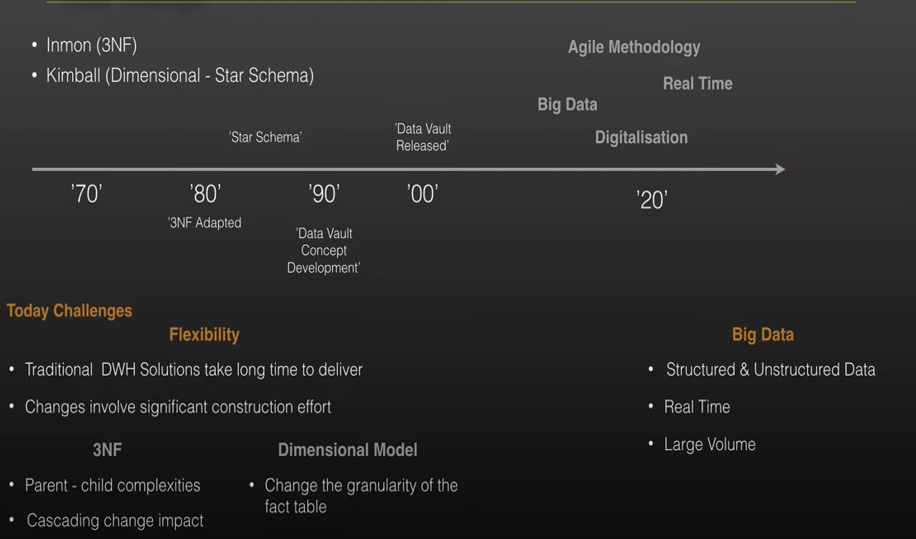Click the Real Time heading near timeline

698,84
